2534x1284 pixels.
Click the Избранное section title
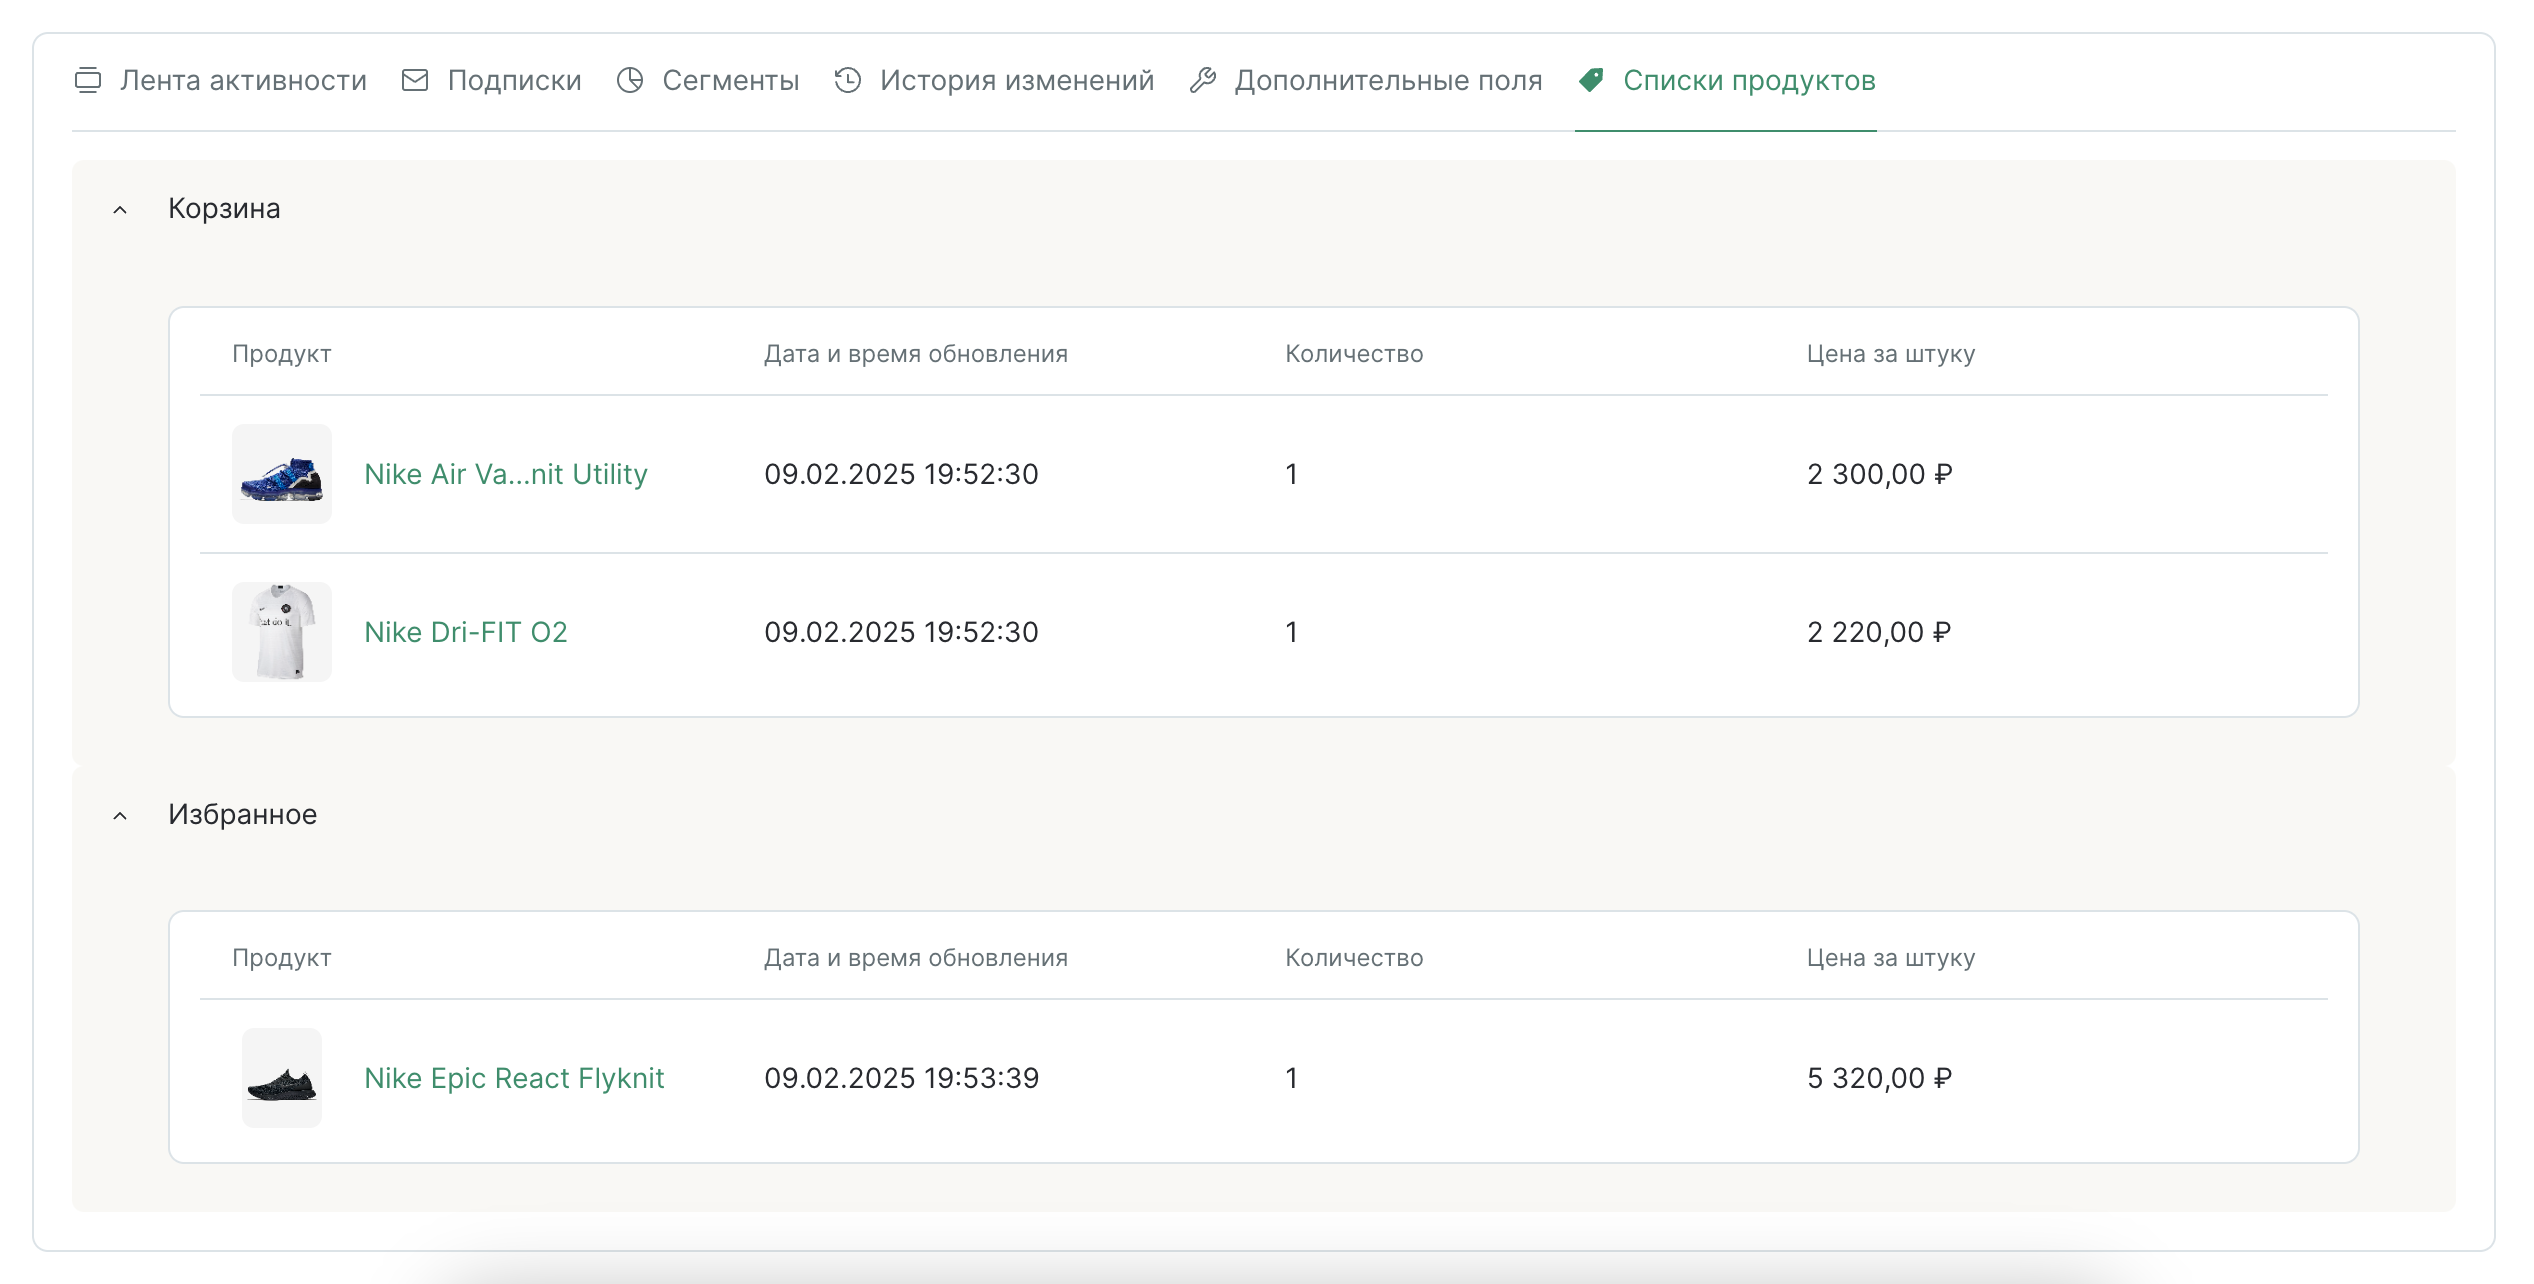(x=242, y=814)
